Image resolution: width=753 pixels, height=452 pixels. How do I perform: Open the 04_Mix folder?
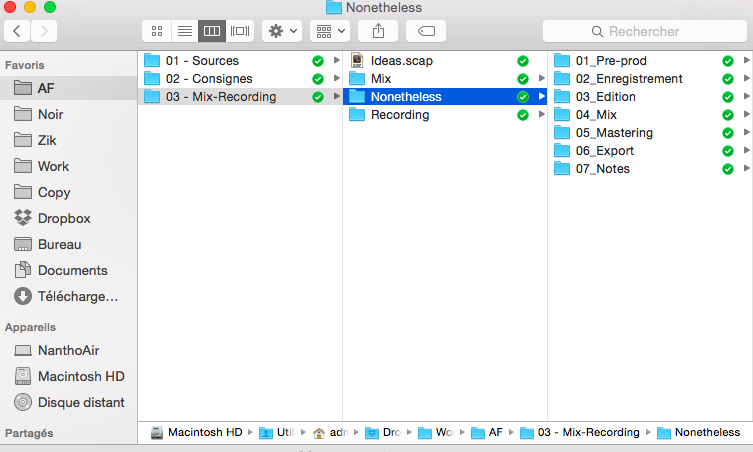coord(650,115)
